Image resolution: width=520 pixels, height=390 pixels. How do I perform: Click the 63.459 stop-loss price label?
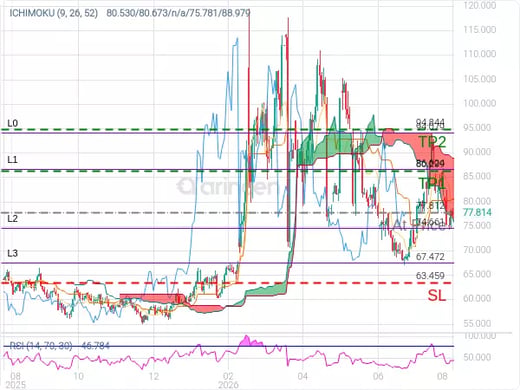click(x=430, y=276)
